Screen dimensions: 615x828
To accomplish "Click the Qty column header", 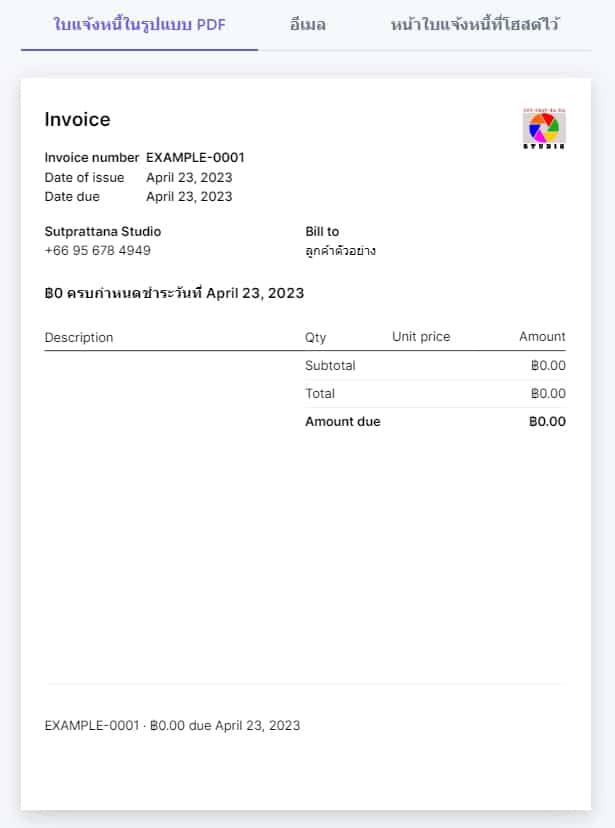I will [x=315, y=337].
